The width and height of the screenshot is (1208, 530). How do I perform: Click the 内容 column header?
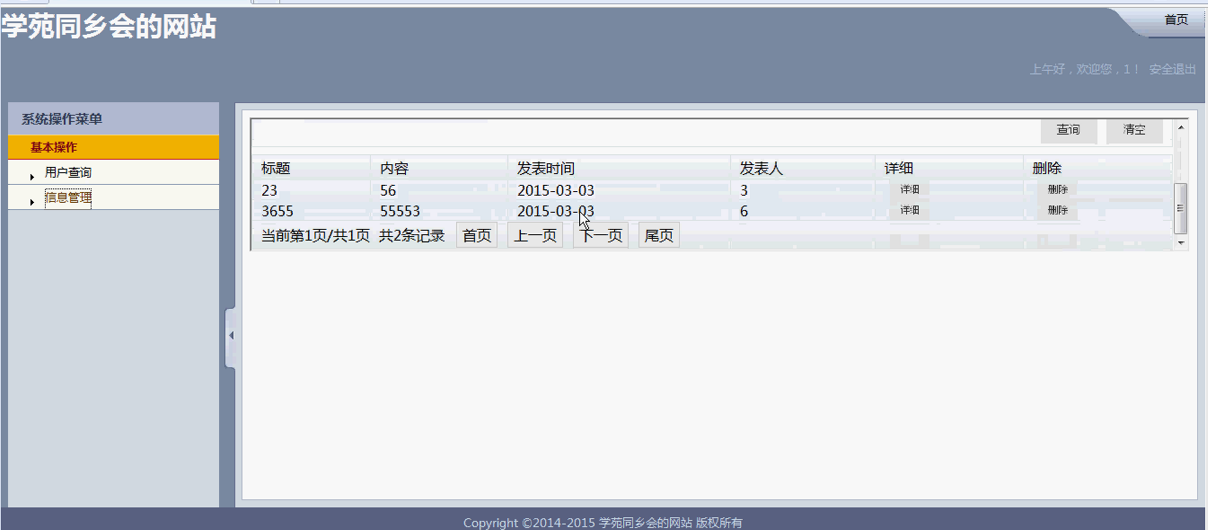point(394,169)
